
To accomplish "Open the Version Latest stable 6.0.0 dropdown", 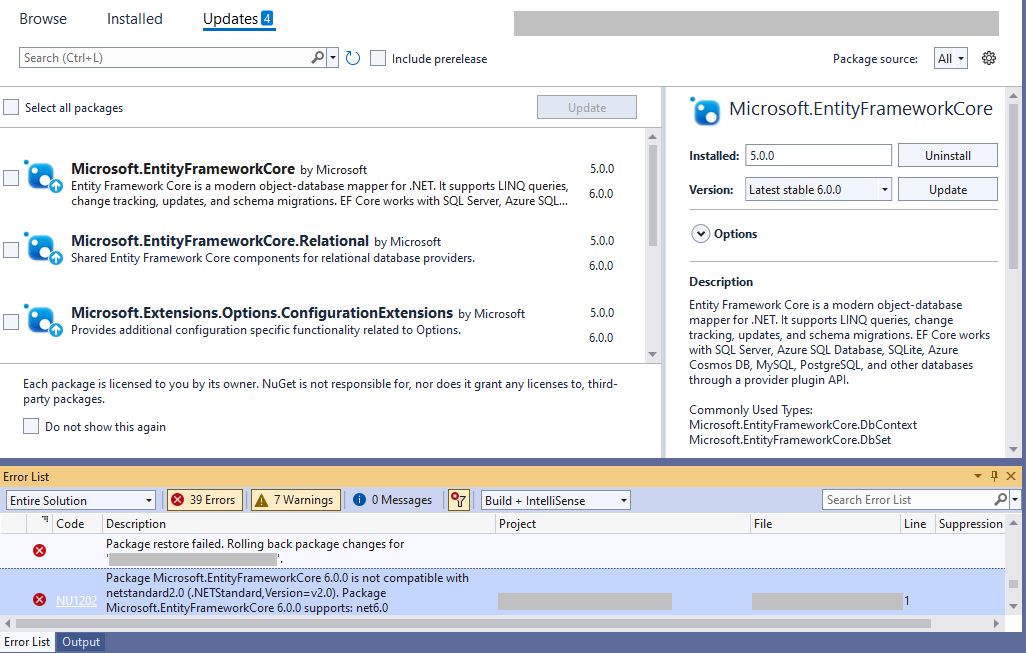I will [x=818, y=190].
